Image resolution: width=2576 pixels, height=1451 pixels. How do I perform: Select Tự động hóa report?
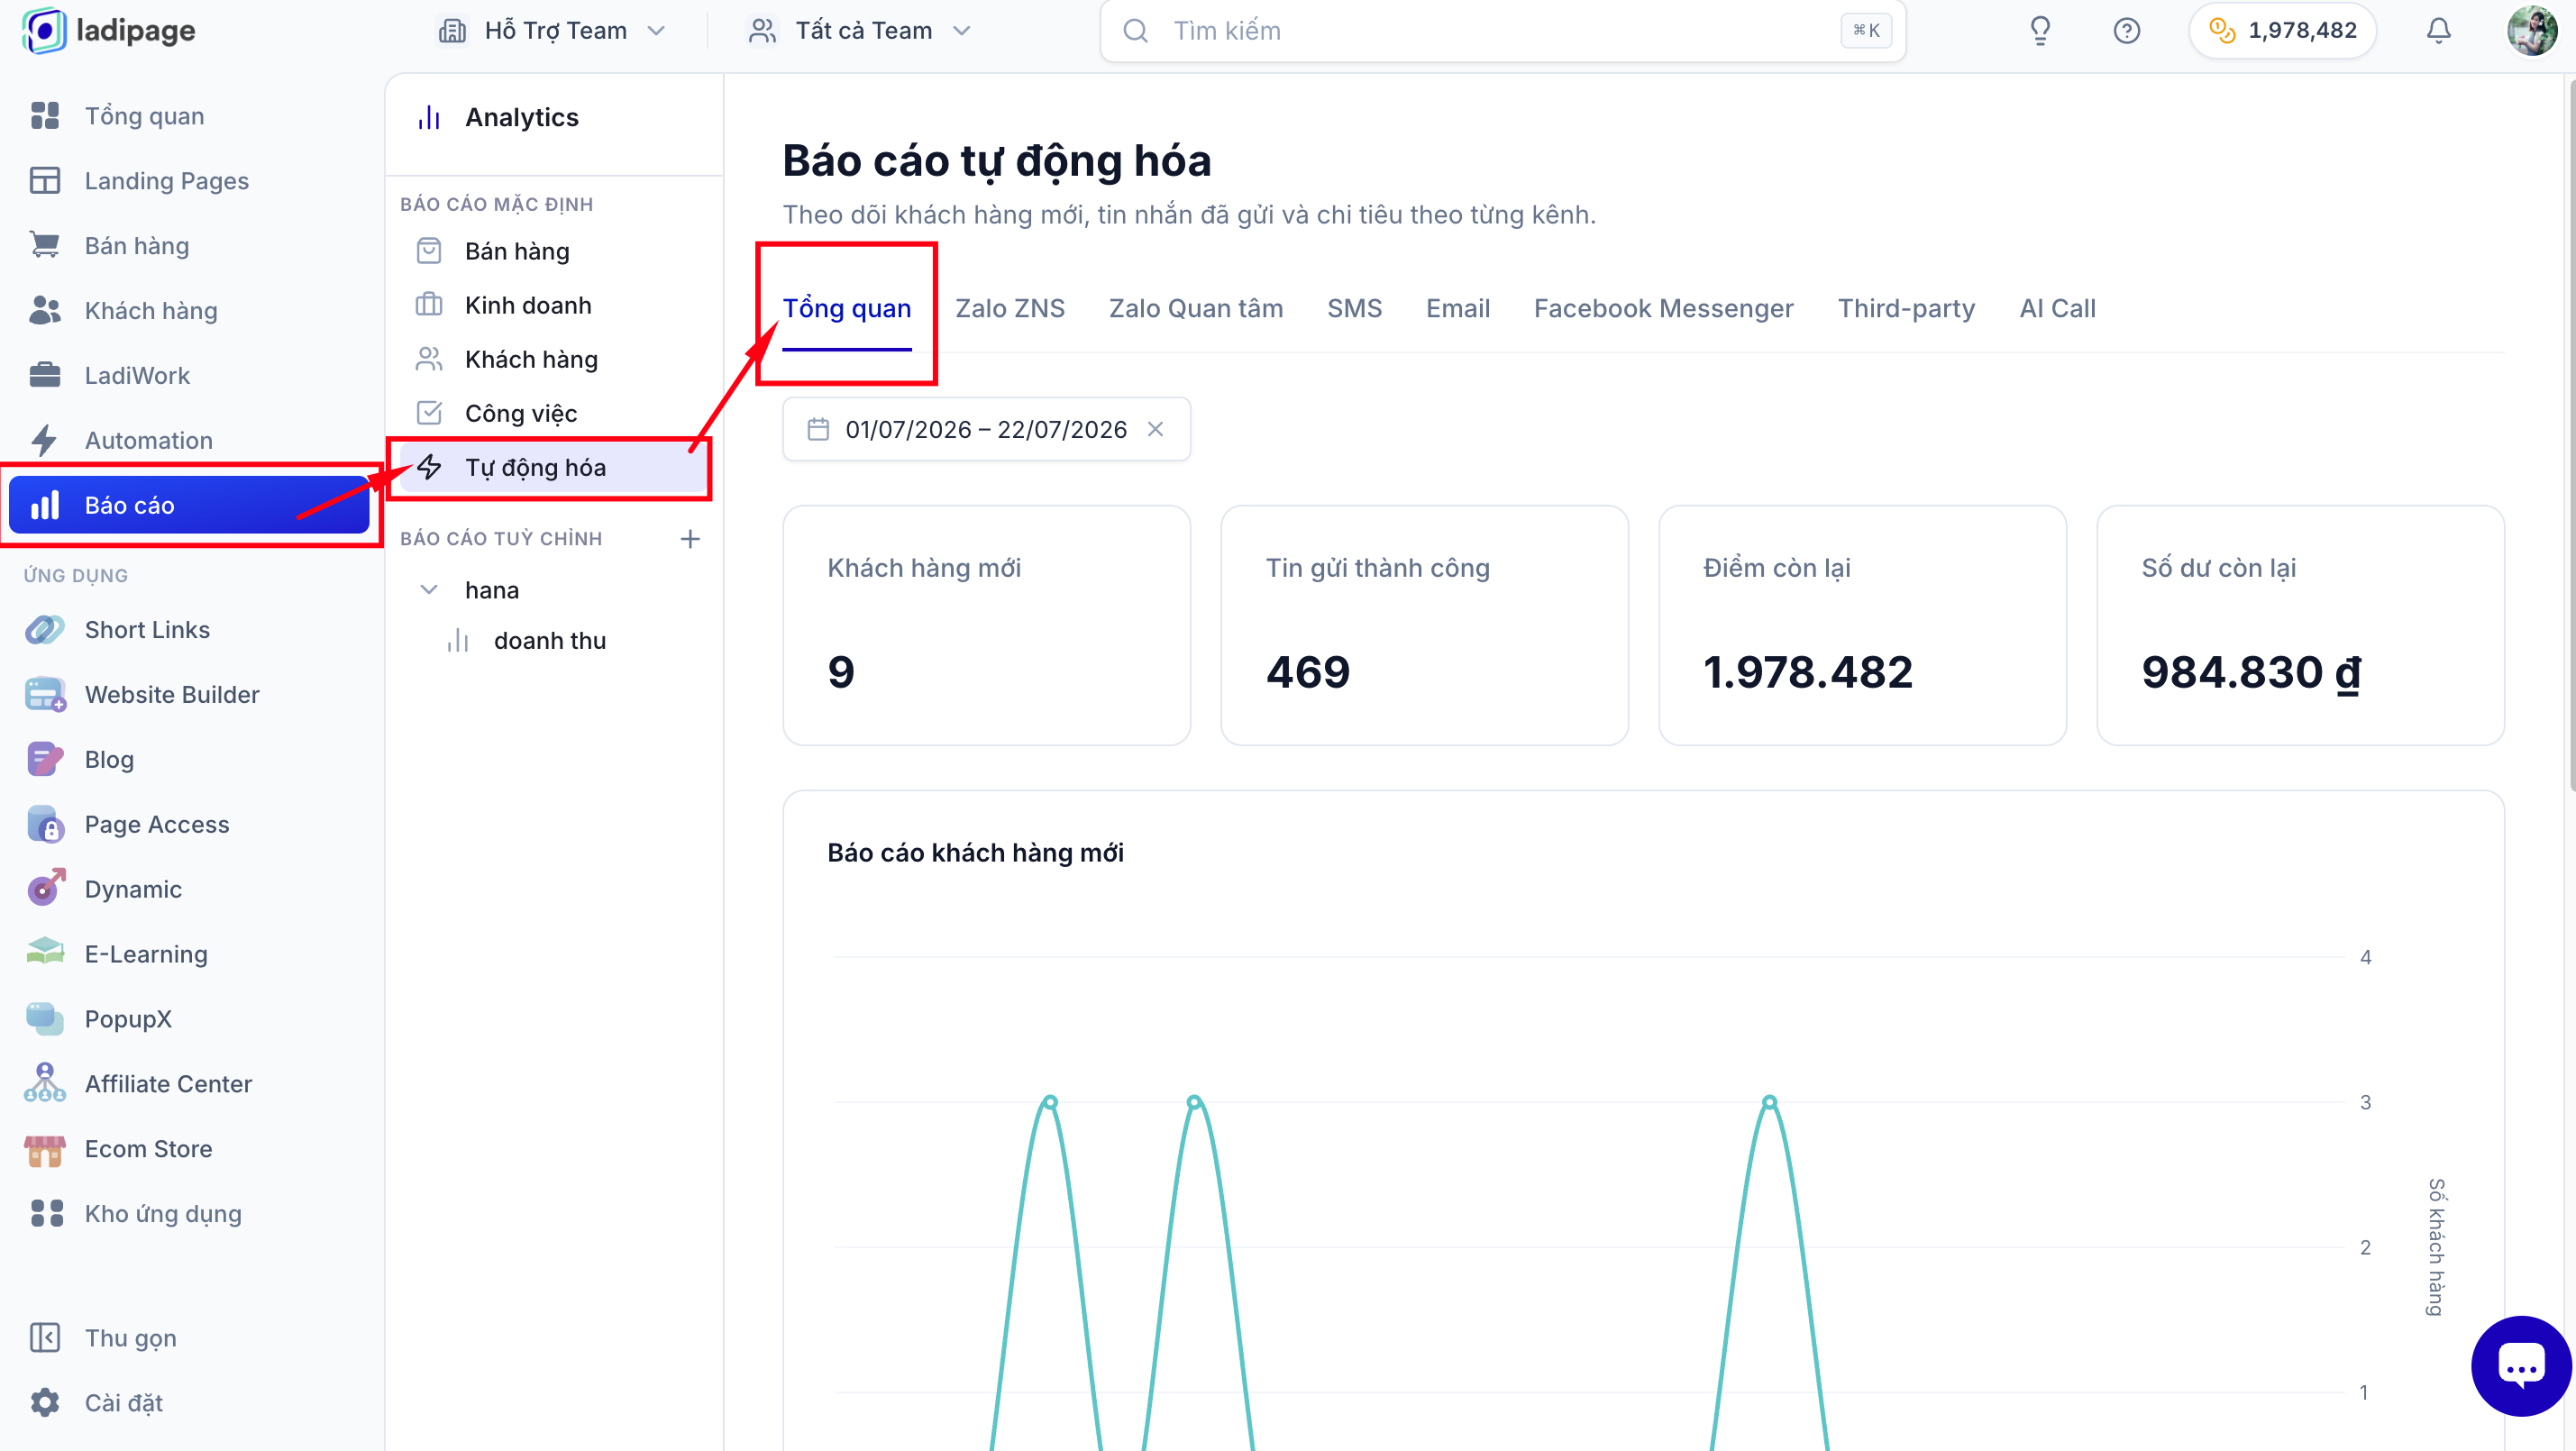click(x=554, y=467)
